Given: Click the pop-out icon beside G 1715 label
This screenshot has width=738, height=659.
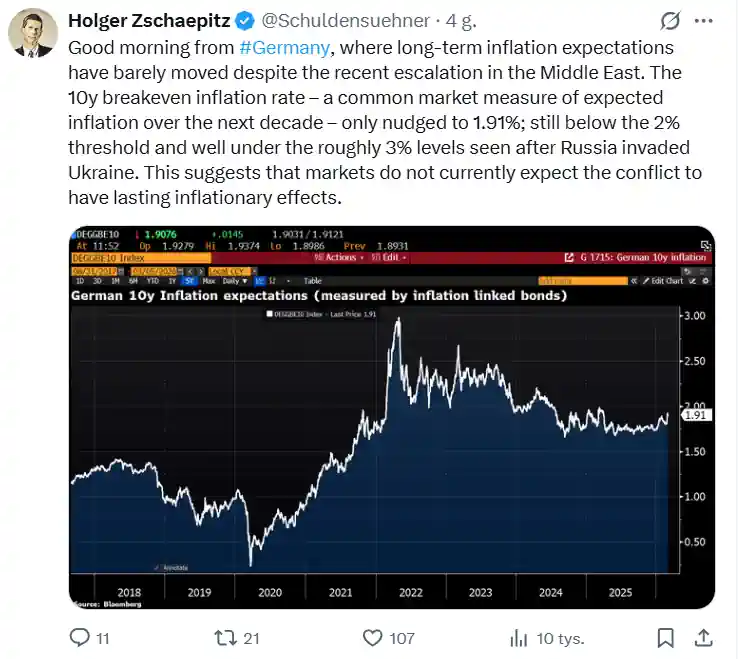Looking at the screenshot, I should coord(568,258).
